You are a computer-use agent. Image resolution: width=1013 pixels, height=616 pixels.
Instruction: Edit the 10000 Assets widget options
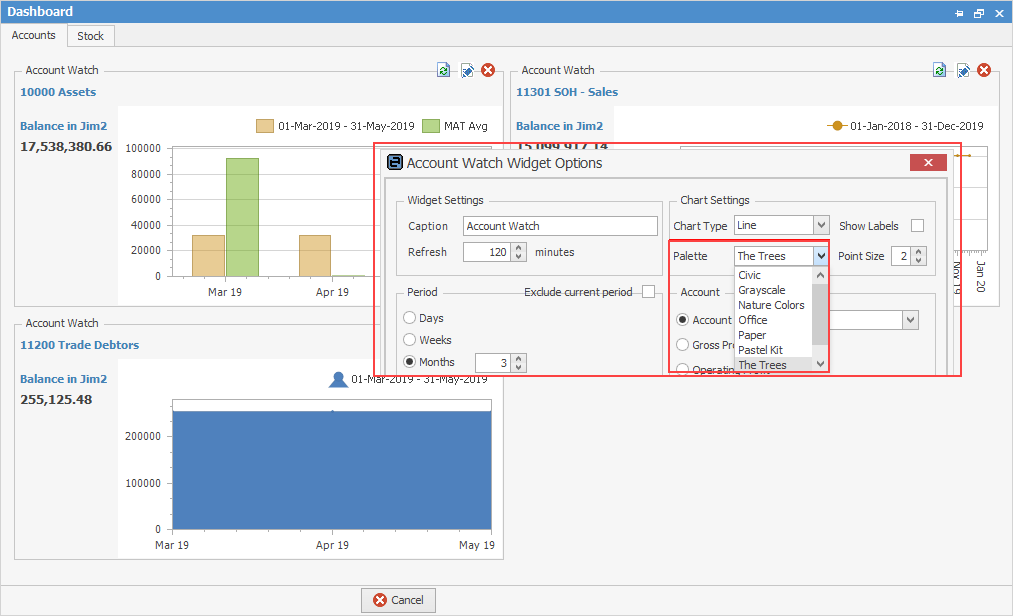(x=466, y=70)
